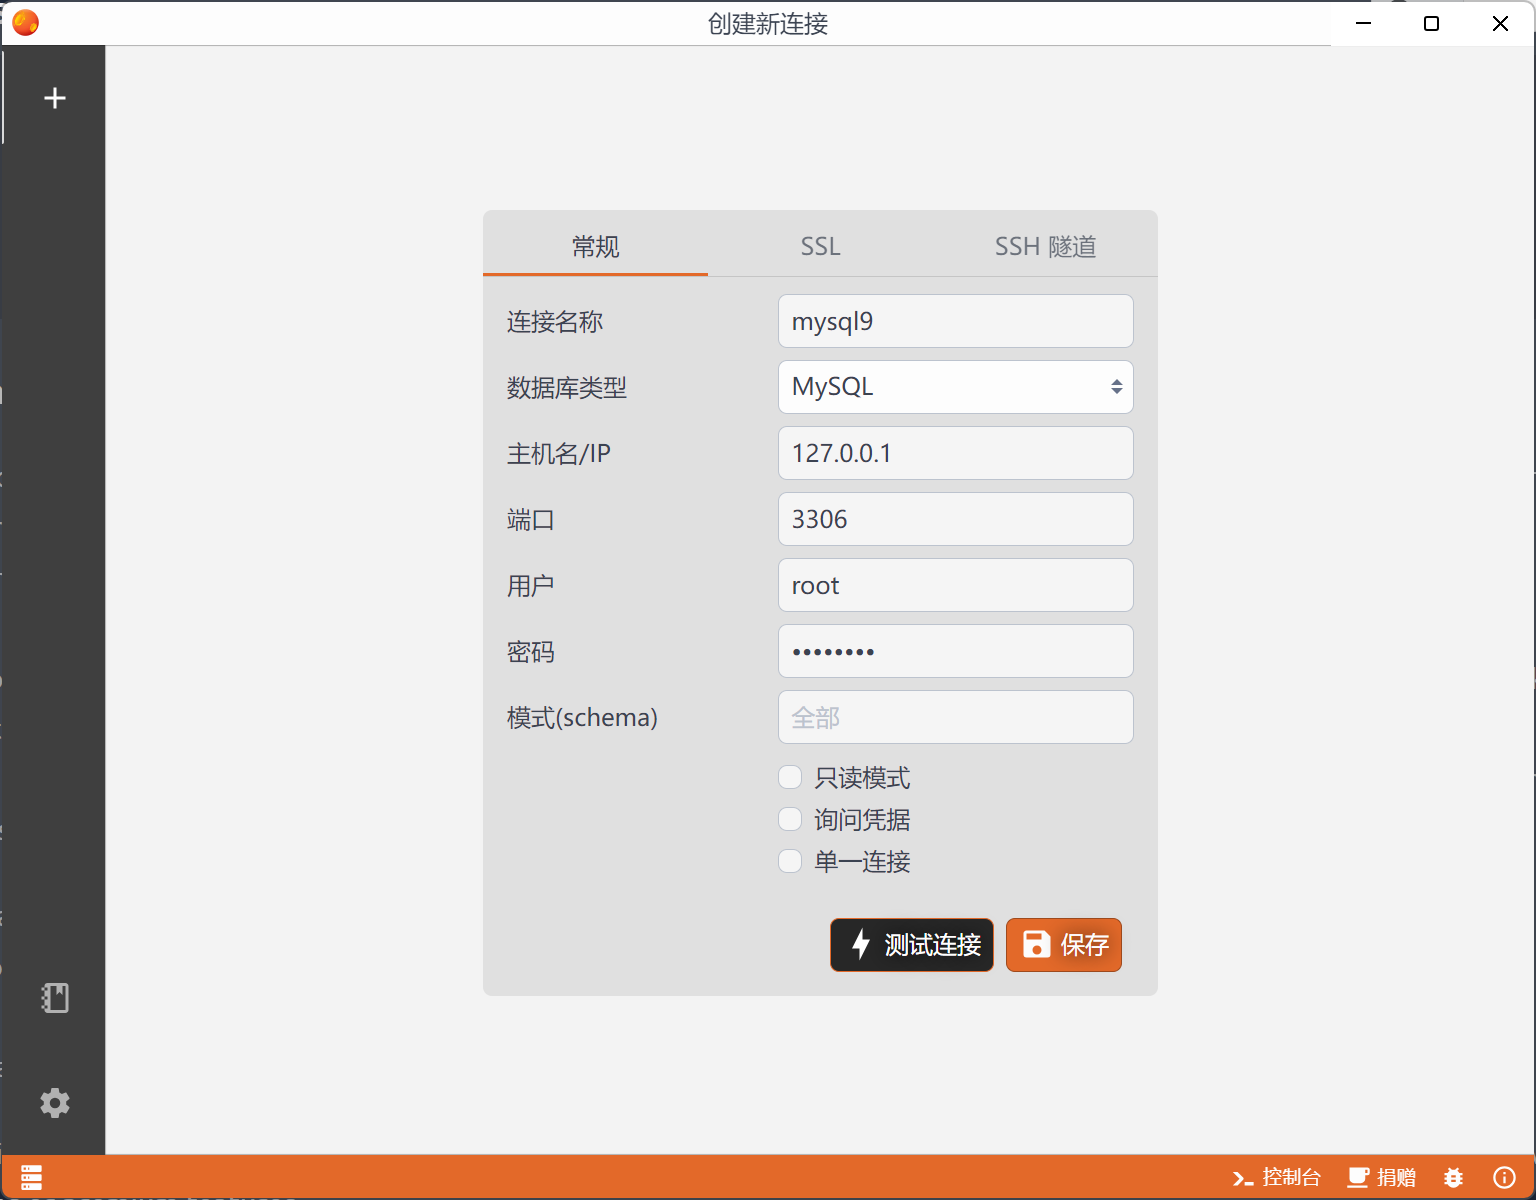Switch to the SSL tab
This screenshot has height=1200, width=1536.
(x=820, y=246)
